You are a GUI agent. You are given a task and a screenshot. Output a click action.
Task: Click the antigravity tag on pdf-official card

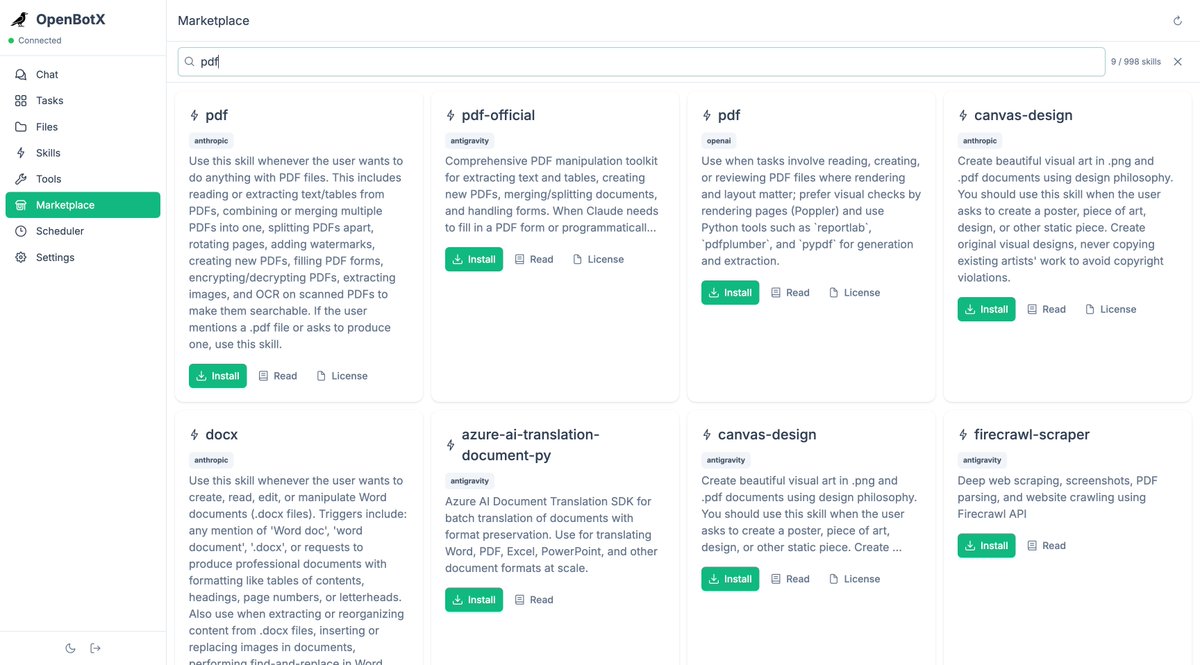click(x=470, y=141)
